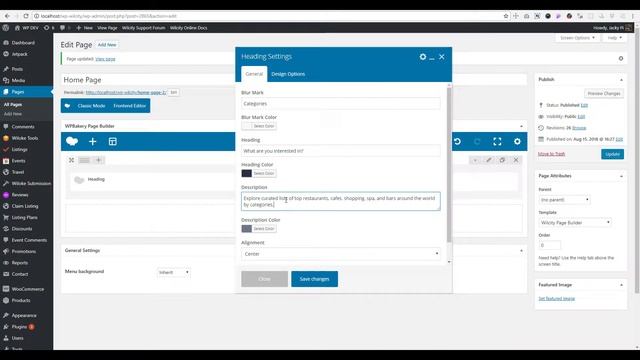Open the Screen Options dropdown
This screenshot has width=640, height=360.
(x=577, y=38)
